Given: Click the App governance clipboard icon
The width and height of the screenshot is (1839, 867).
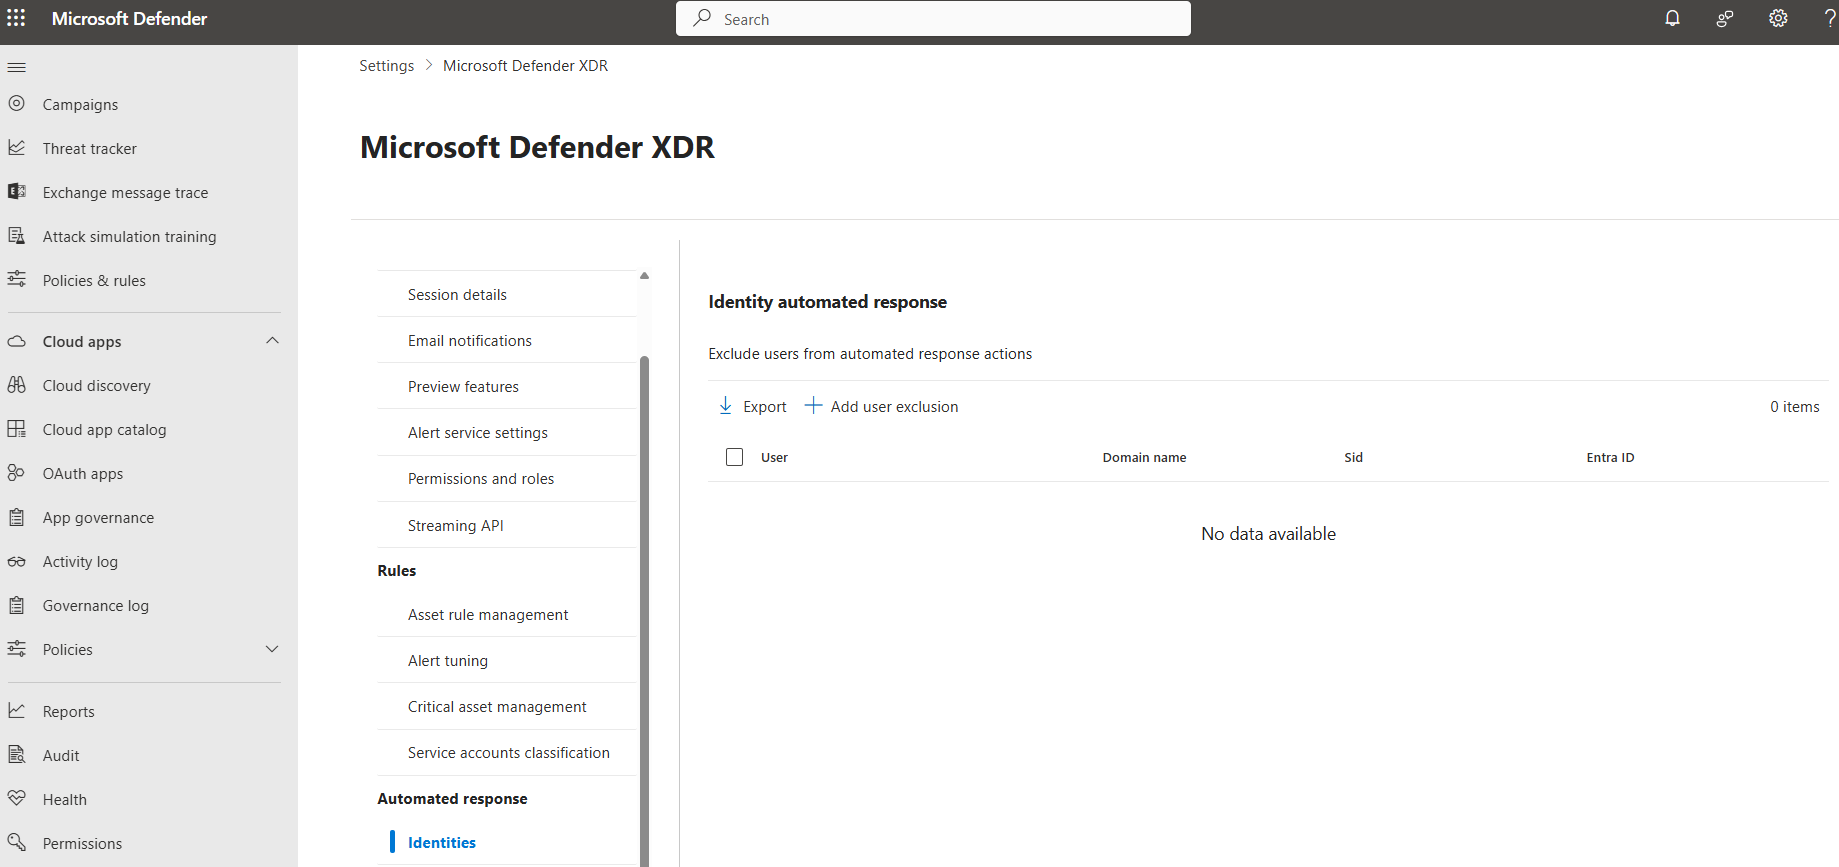Looking at the screenshot, I should tap(16, 517).
